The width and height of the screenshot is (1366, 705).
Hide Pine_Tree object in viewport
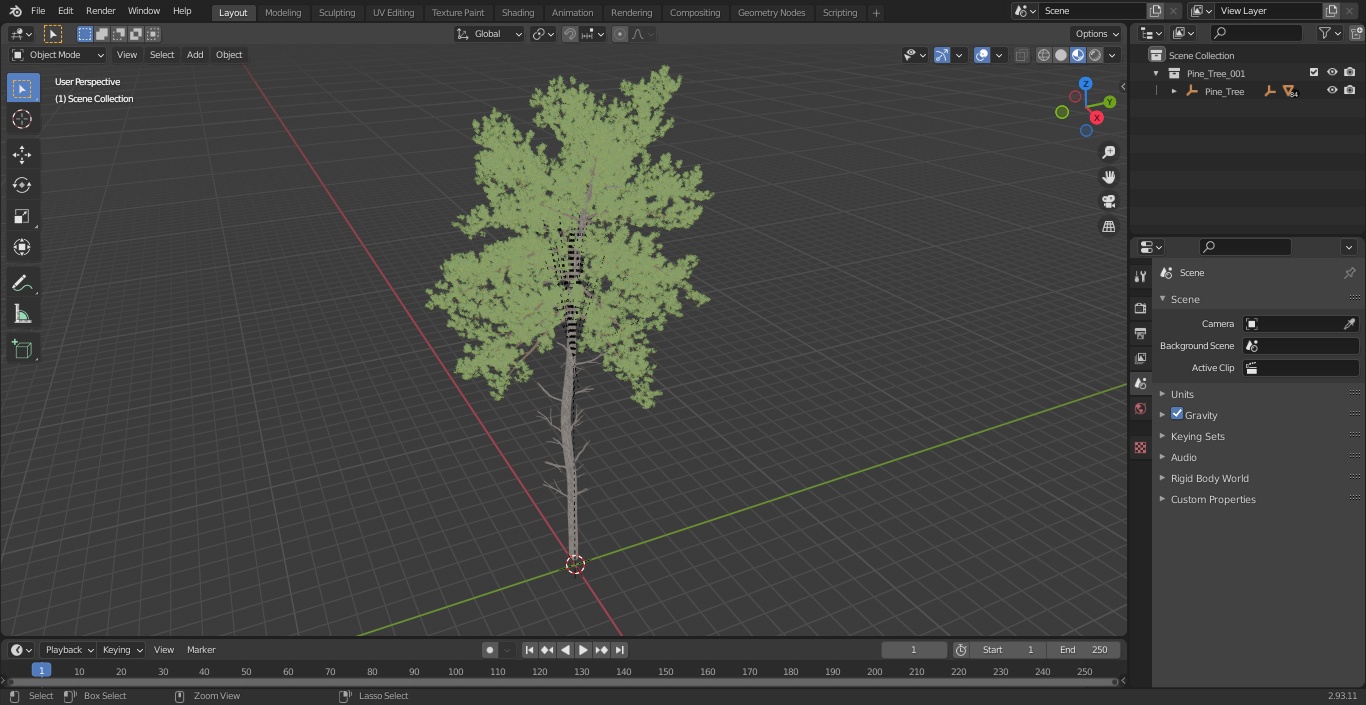coord(1332,90)
